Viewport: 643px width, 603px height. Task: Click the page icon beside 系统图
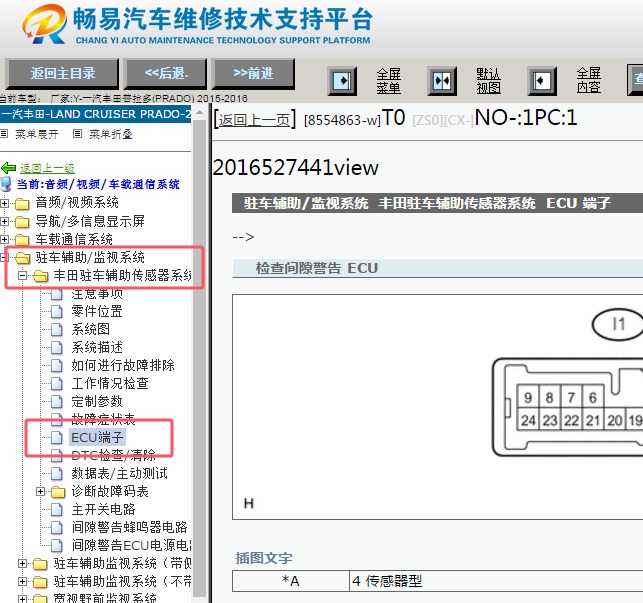point(57,330)
